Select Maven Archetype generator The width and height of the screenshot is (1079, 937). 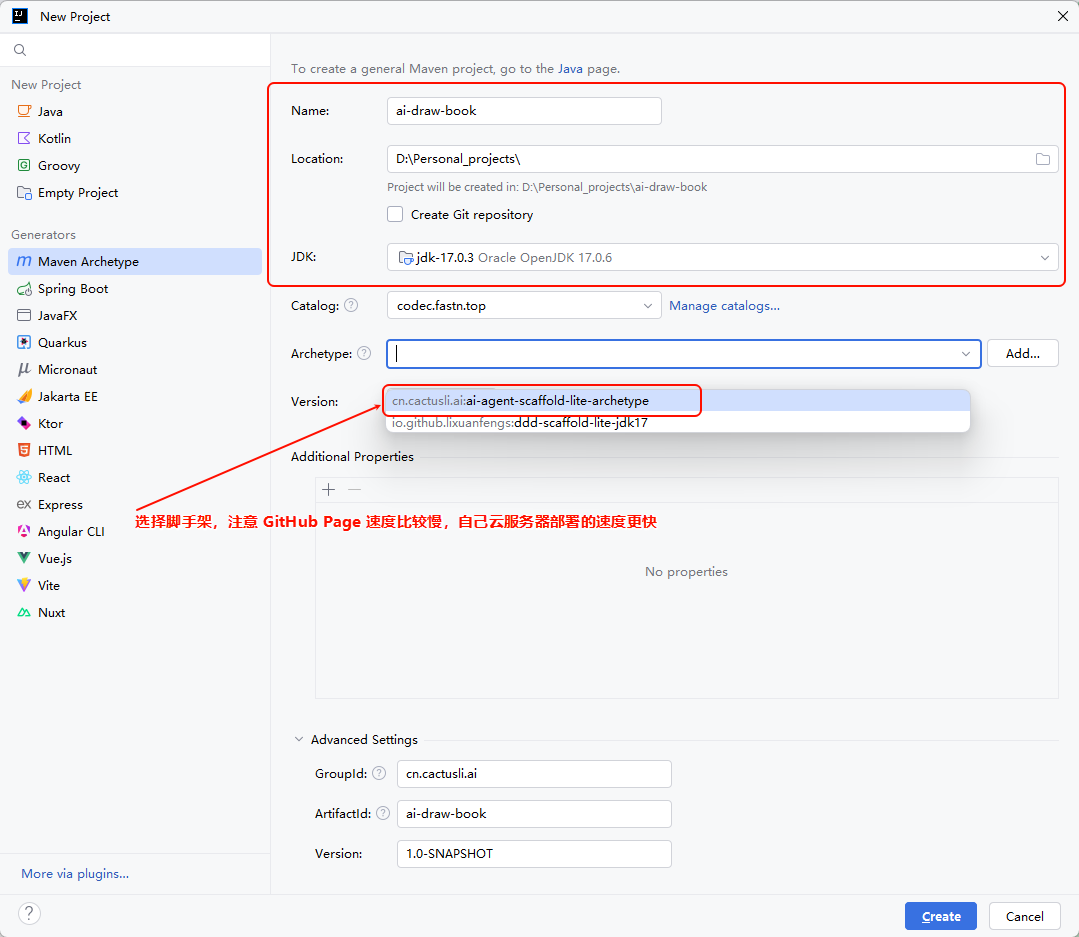135,261
